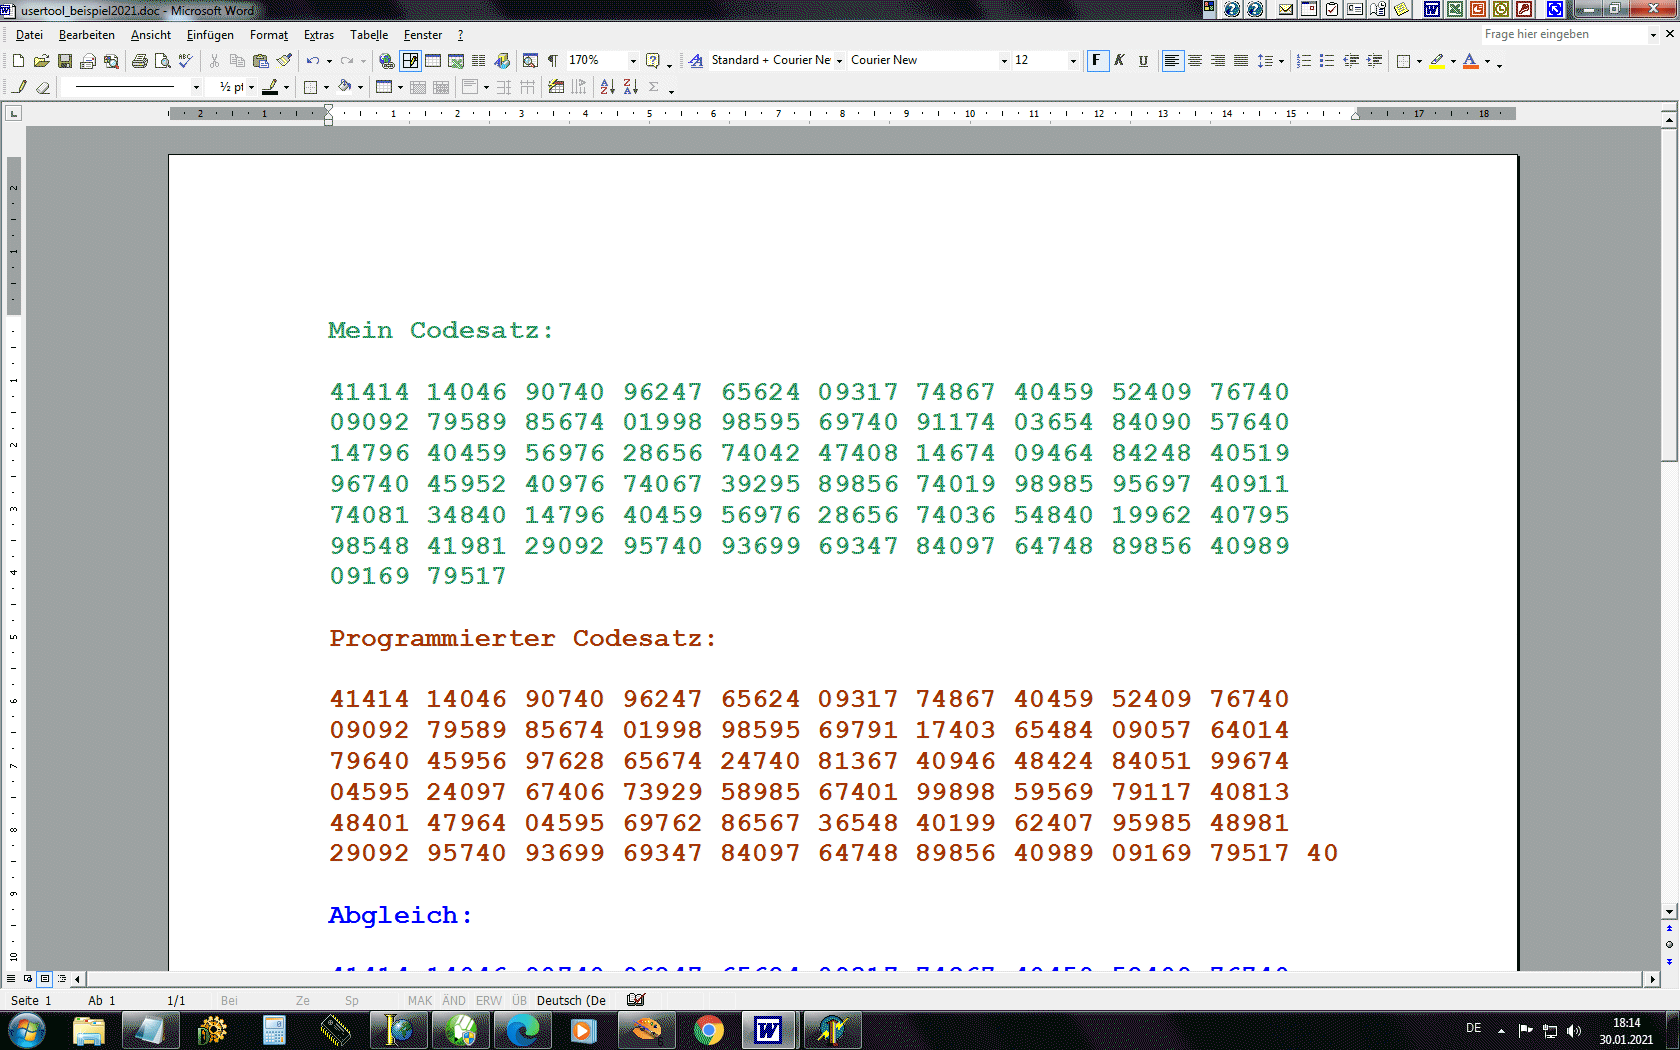Increase the paragraph indent
The width and height of the screenshot is (1680, 1050).
pyautogui.click(x=1375, y=61)
